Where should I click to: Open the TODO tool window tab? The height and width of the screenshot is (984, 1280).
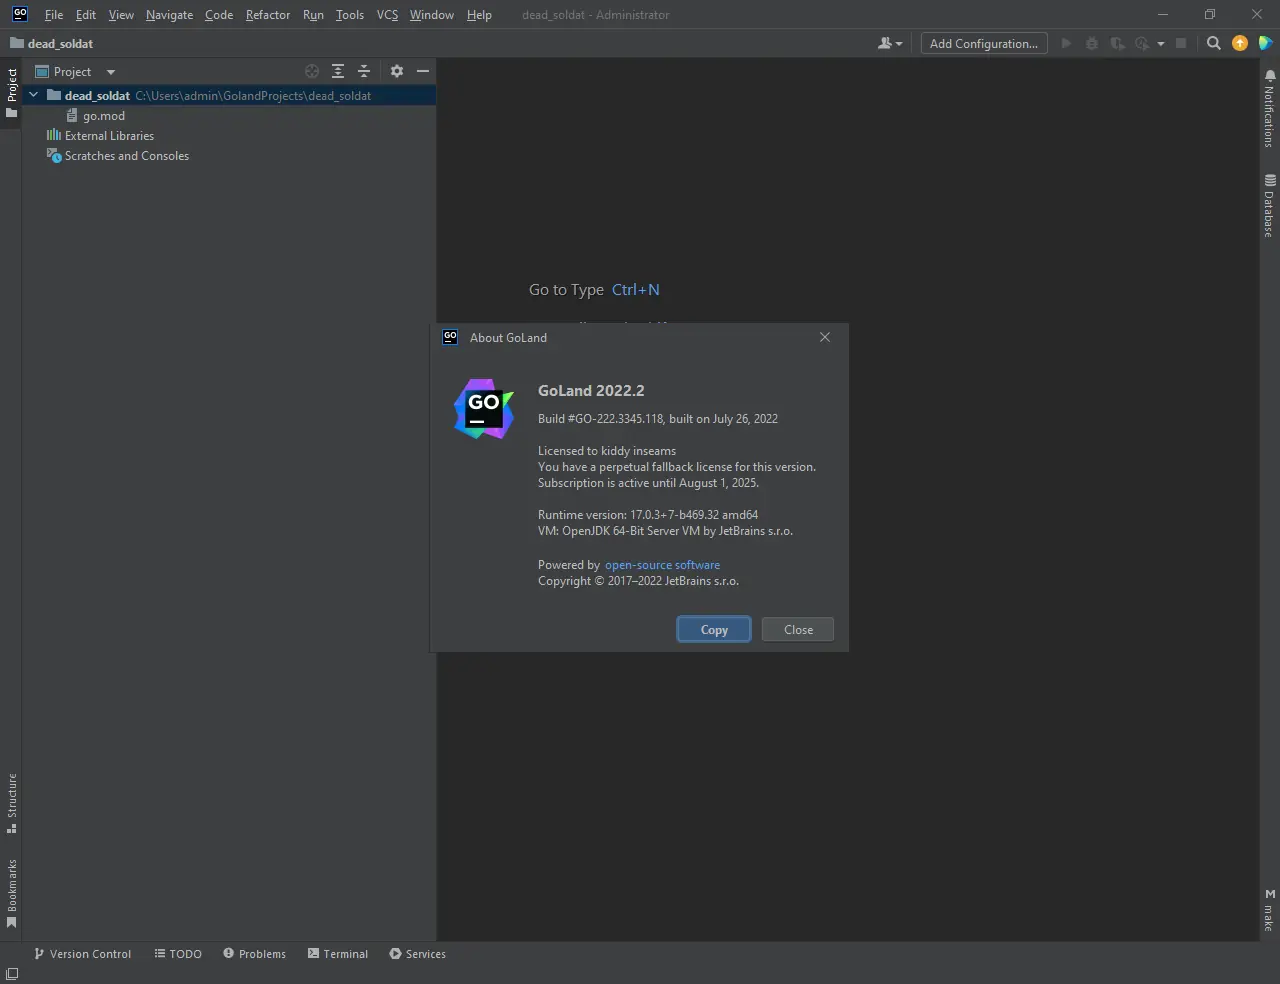(x=178, y=954)
